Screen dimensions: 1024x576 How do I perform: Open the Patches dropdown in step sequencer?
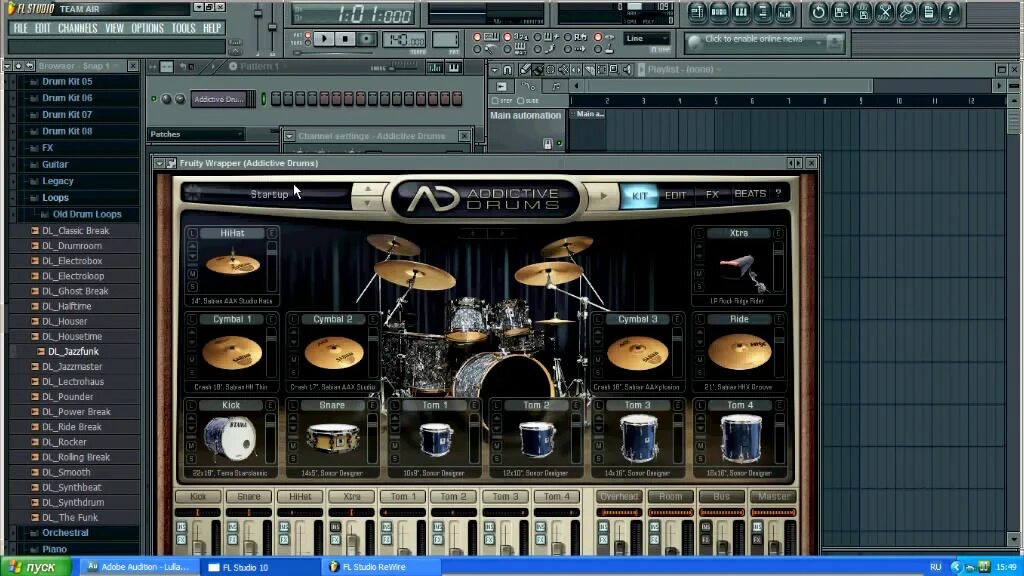(197, 134)
